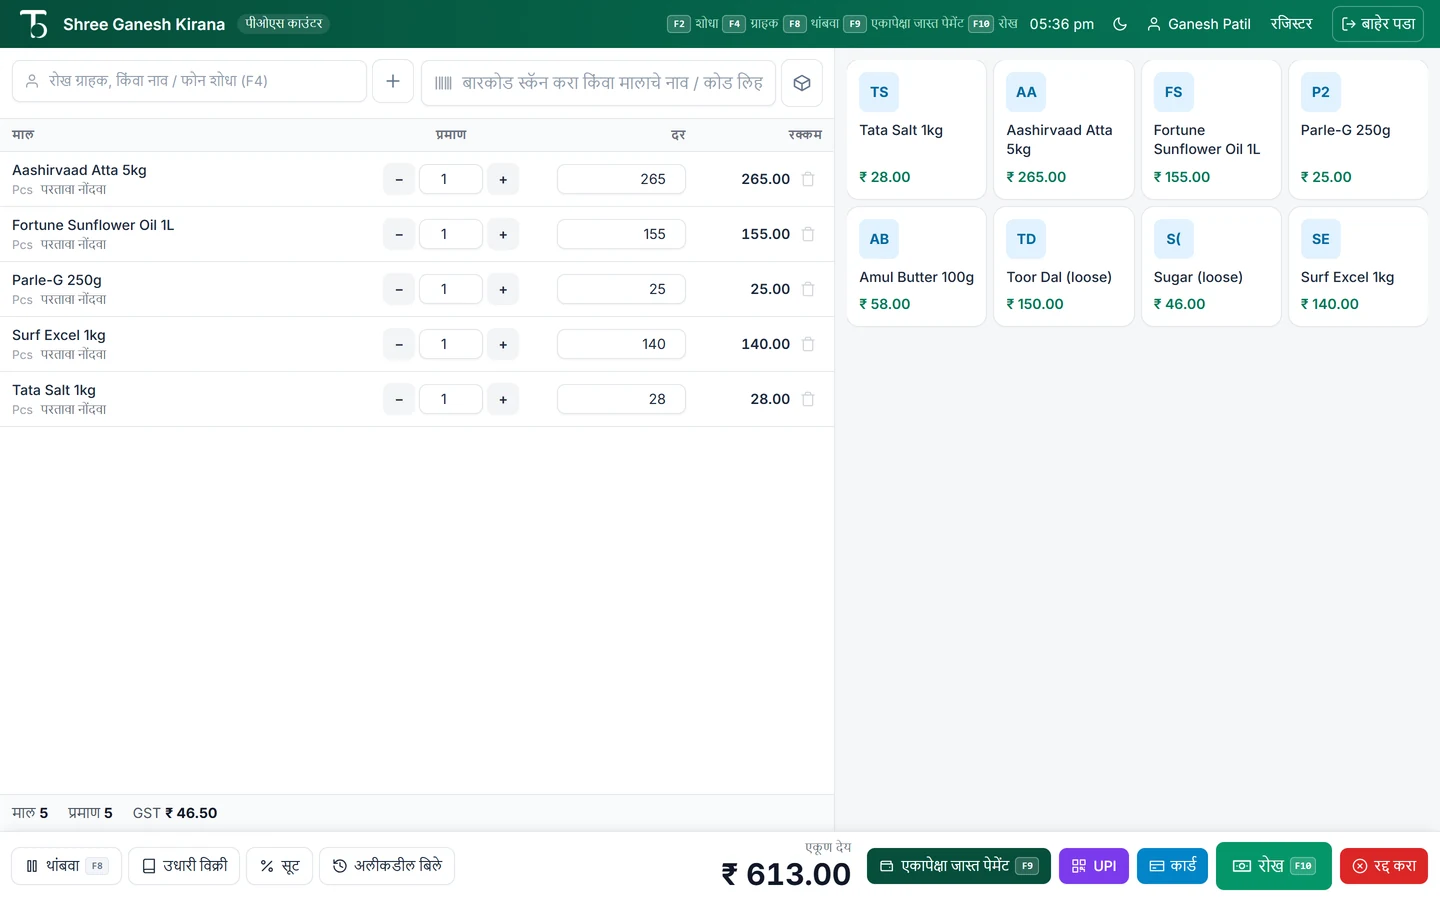The width and height of the screenshot is (1440, 900).
Task: Add the Amul Butter 100g tile to the cart
Action: click(916, 266)
